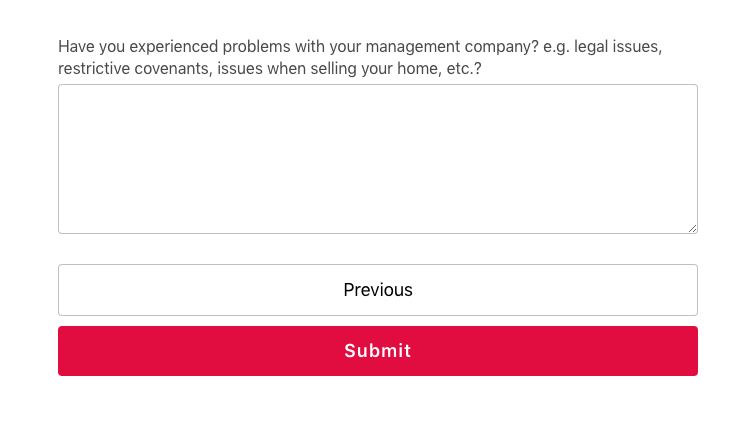This screenshot has width=738, height=423.
Task: Select the diagonal grip in the textarea corner
Action: 692,228
